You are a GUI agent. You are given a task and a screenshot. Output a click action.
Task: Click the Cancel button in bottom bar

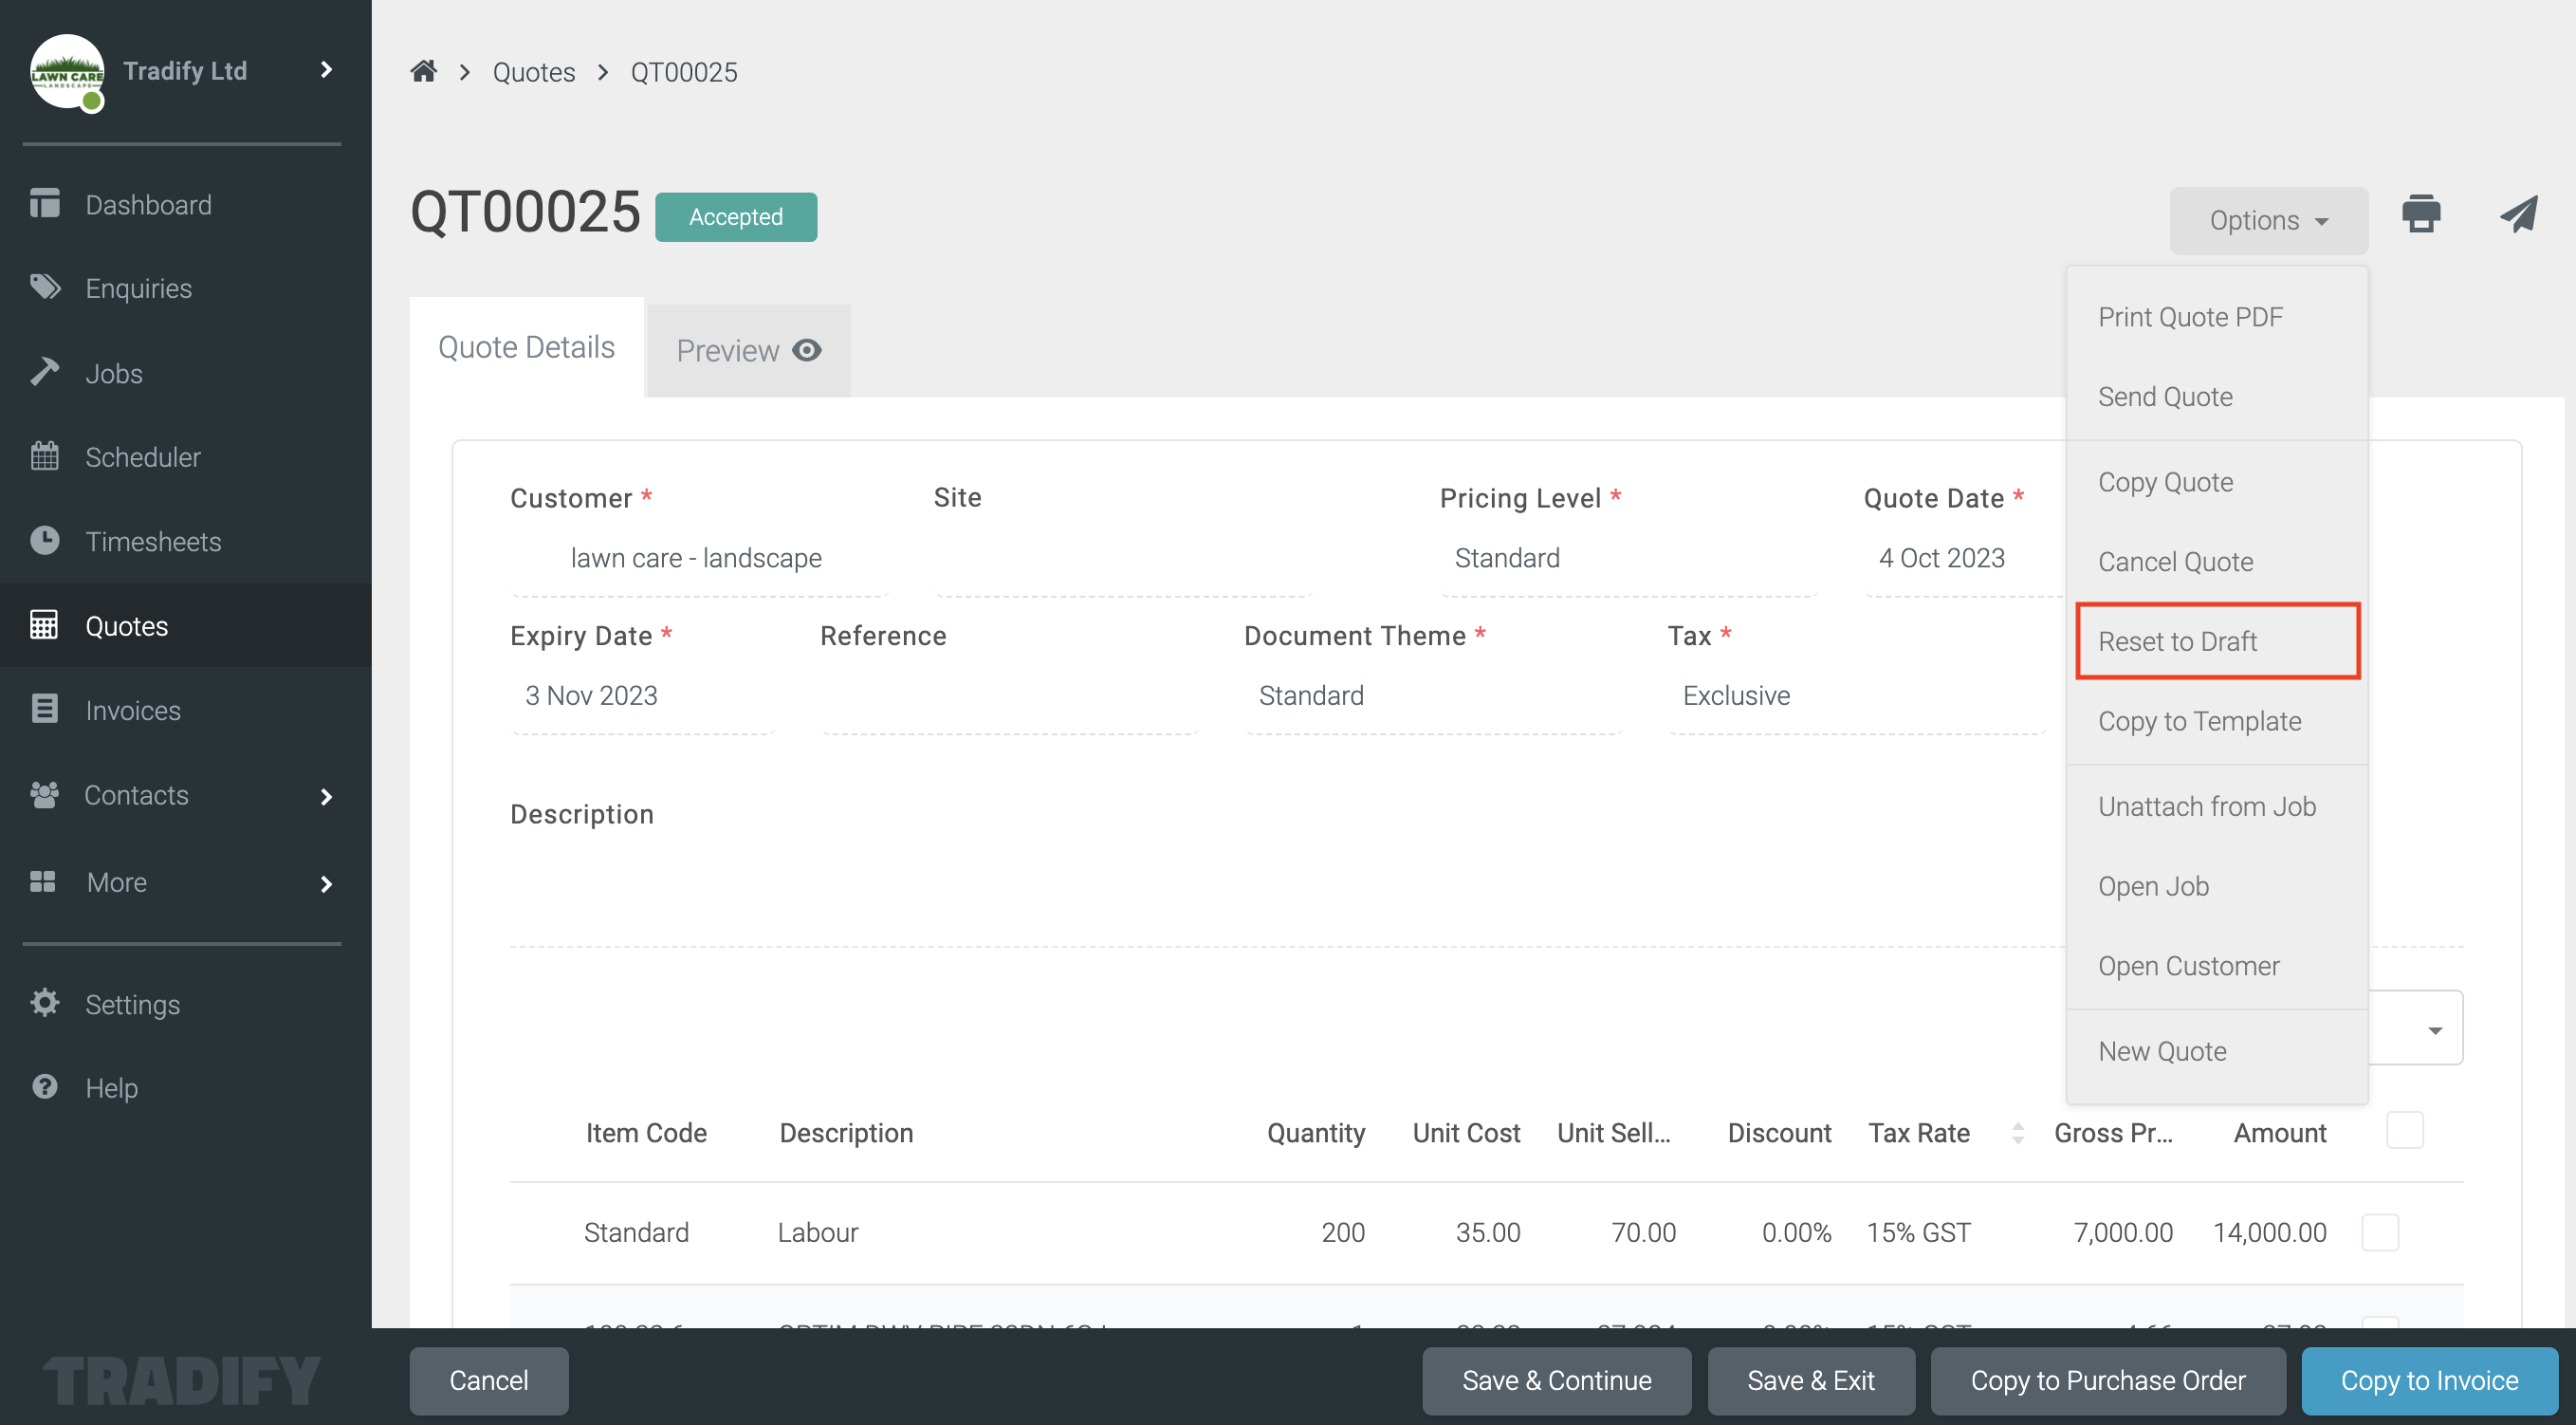click(x=489, y=1380)
